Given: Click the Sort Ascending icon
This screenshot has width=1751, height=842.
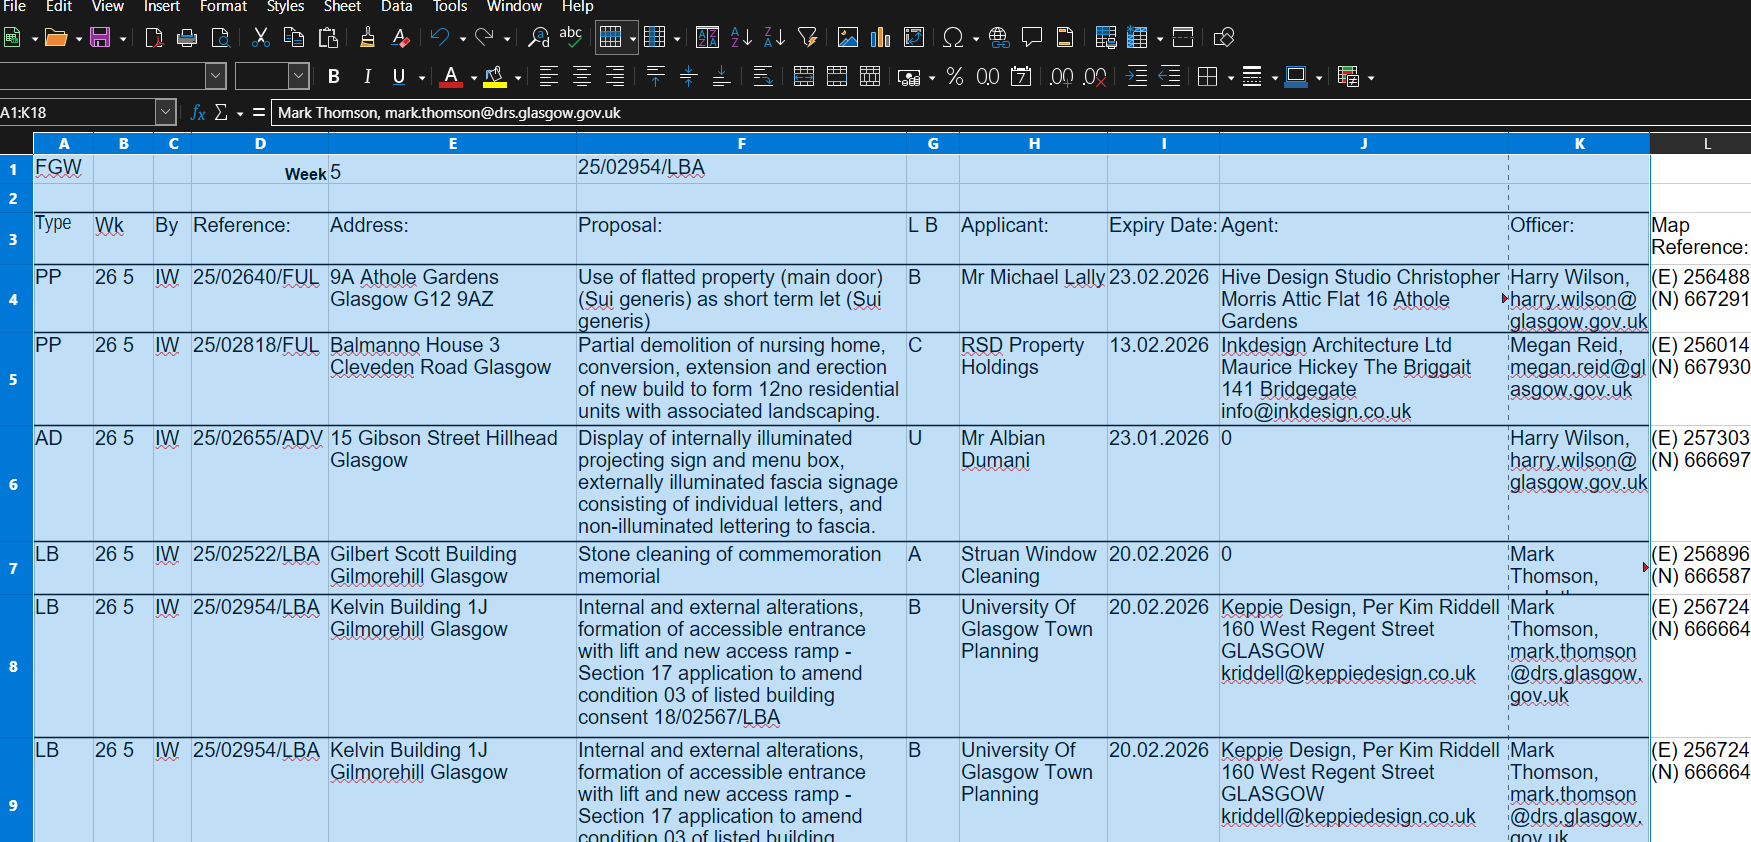Looking at the screenshot, I should [741, 38].
